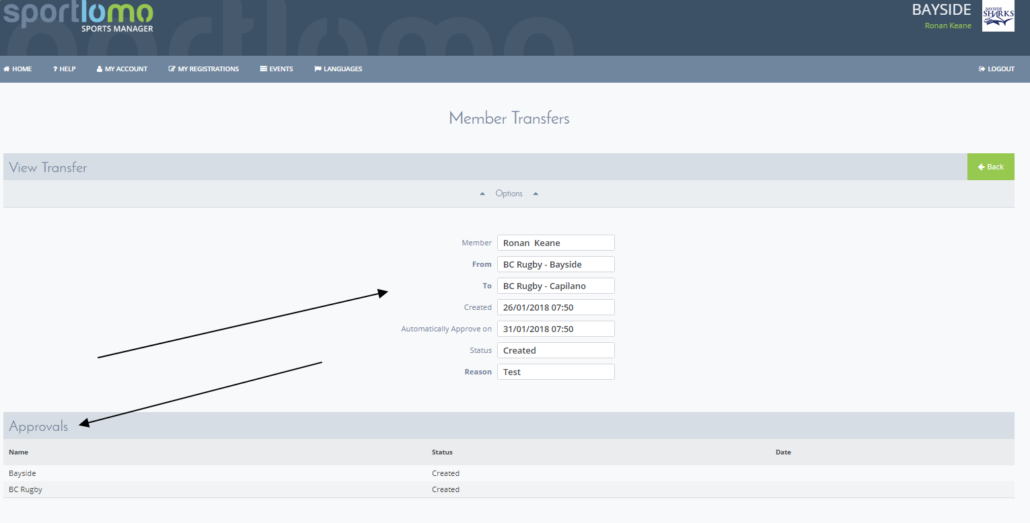Click the From field BC Rugby - Bayside
The width and height of the screenshot is (1030, 523).
pos(556,265)
